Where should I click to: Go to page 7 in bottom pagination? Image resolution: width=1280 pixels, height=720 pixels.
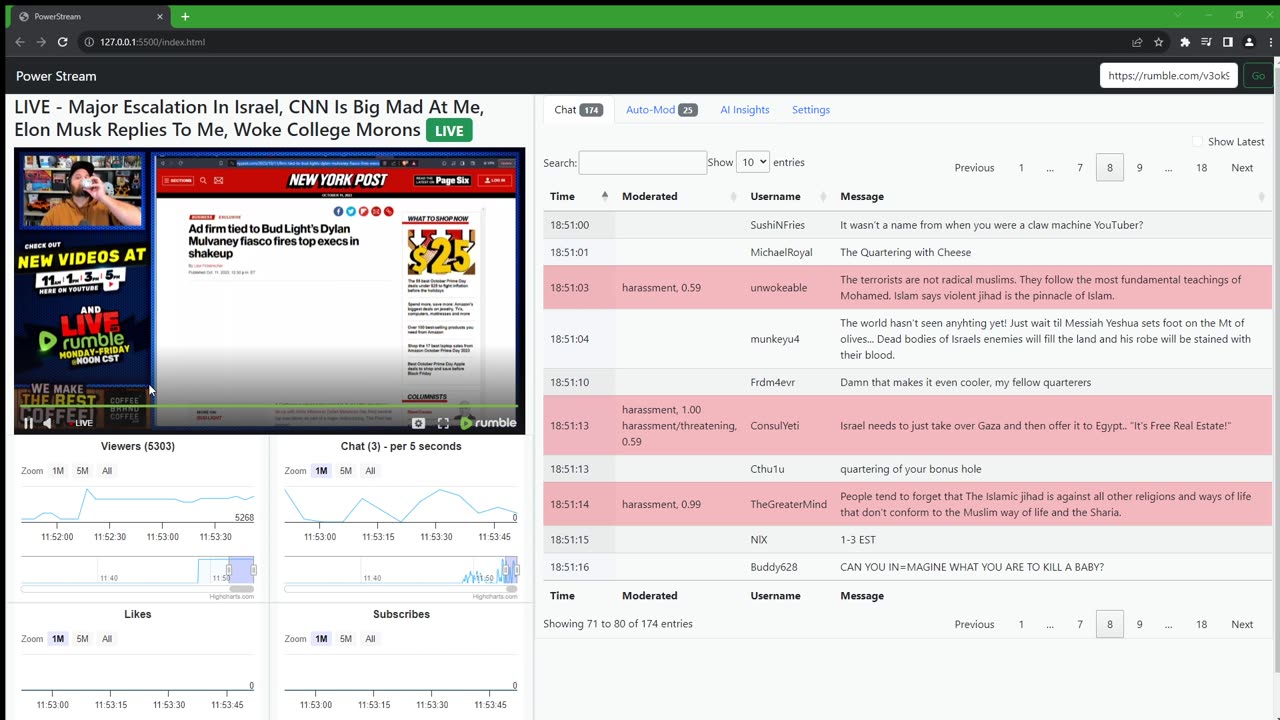click(1080, 624)
